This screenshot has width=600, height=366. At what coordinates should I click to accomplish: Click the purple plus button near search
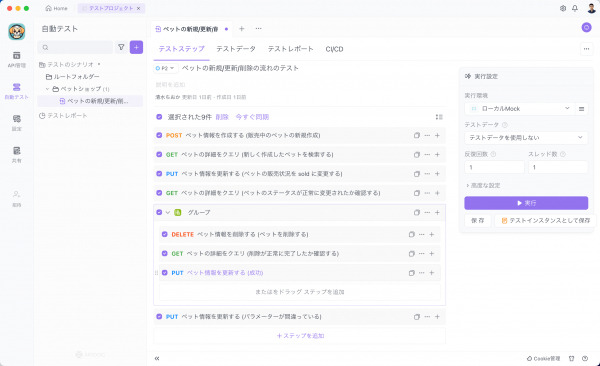[x=136, y=47]
